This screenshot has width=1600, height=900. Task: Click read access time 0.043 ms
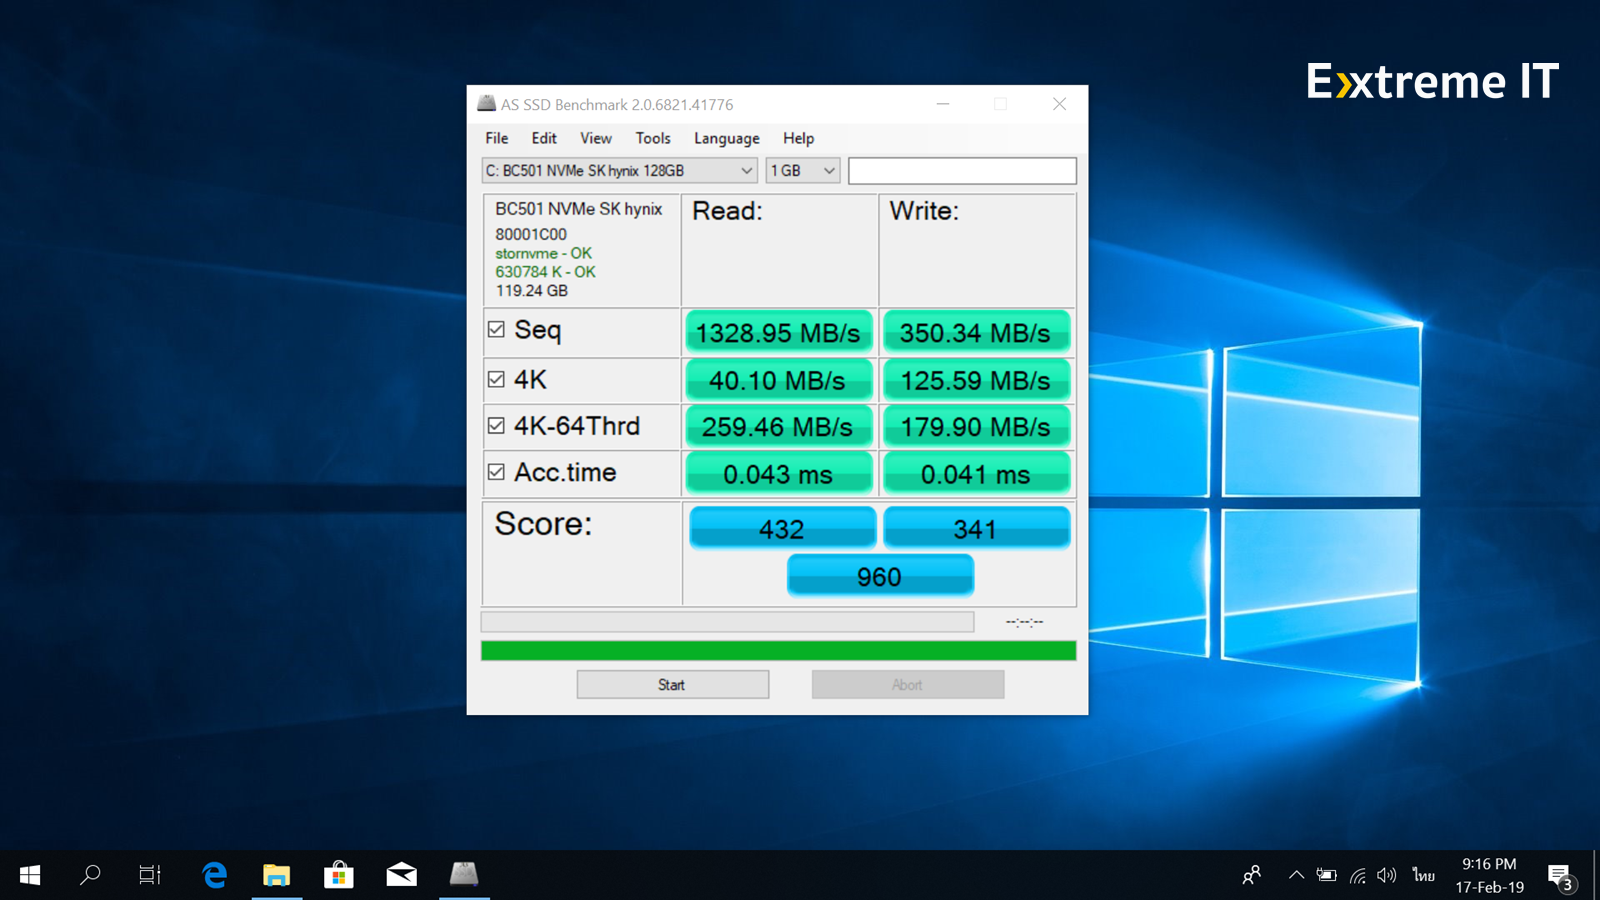[x=778, y=473]
